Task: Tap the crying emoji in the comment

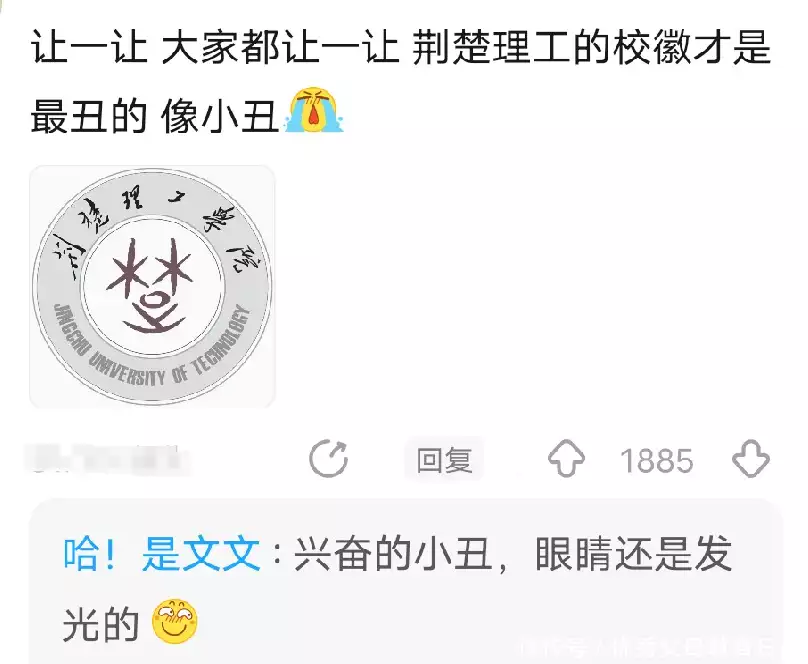Action: click(314, 111)
